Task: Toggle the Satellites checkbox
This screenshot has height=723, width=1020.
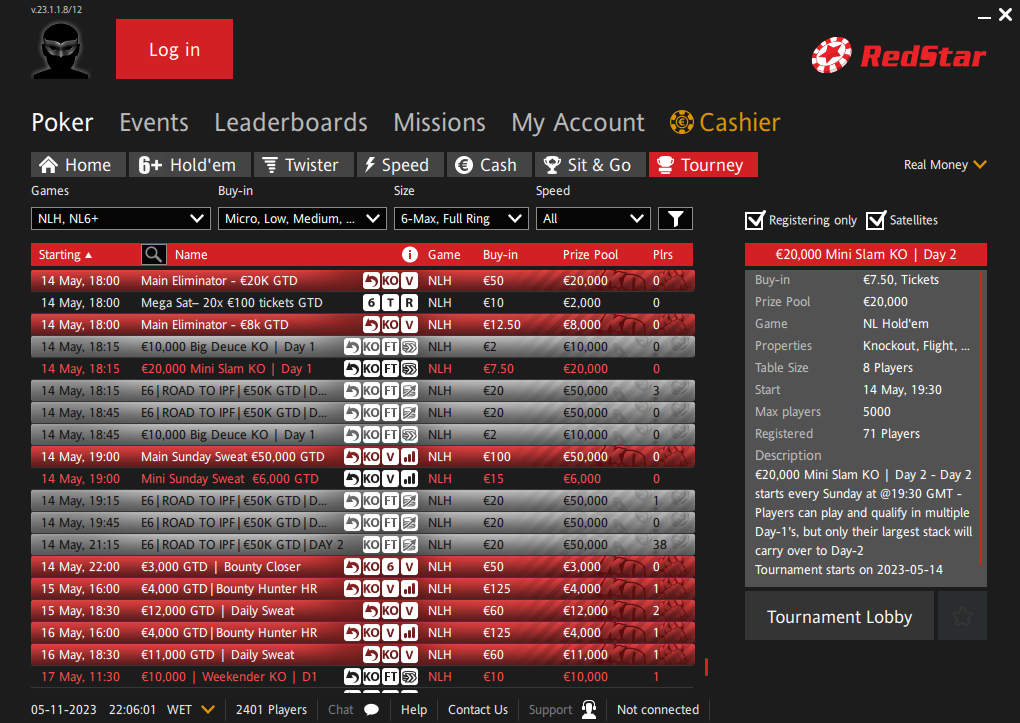Action: coord(876,220)
